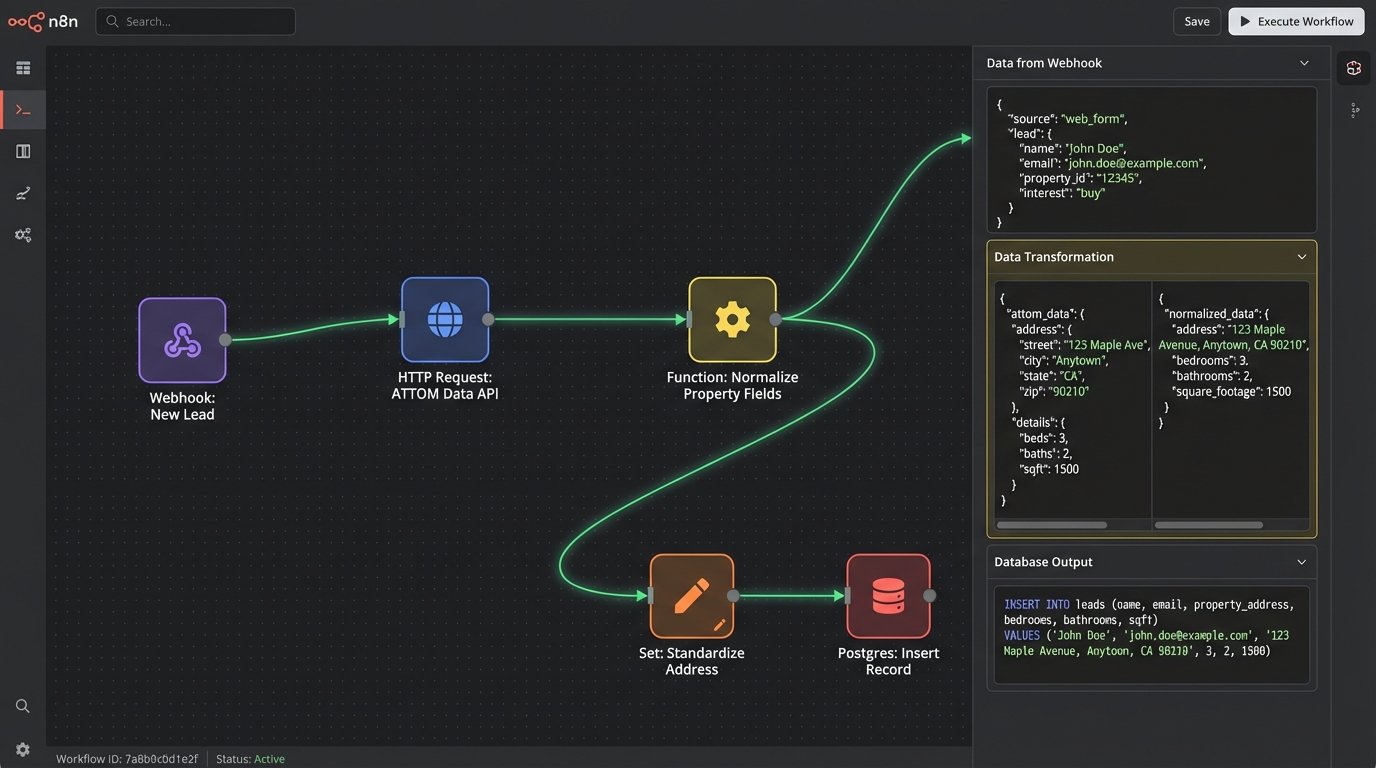Click the output connector on Postgres node

point(929,596)
